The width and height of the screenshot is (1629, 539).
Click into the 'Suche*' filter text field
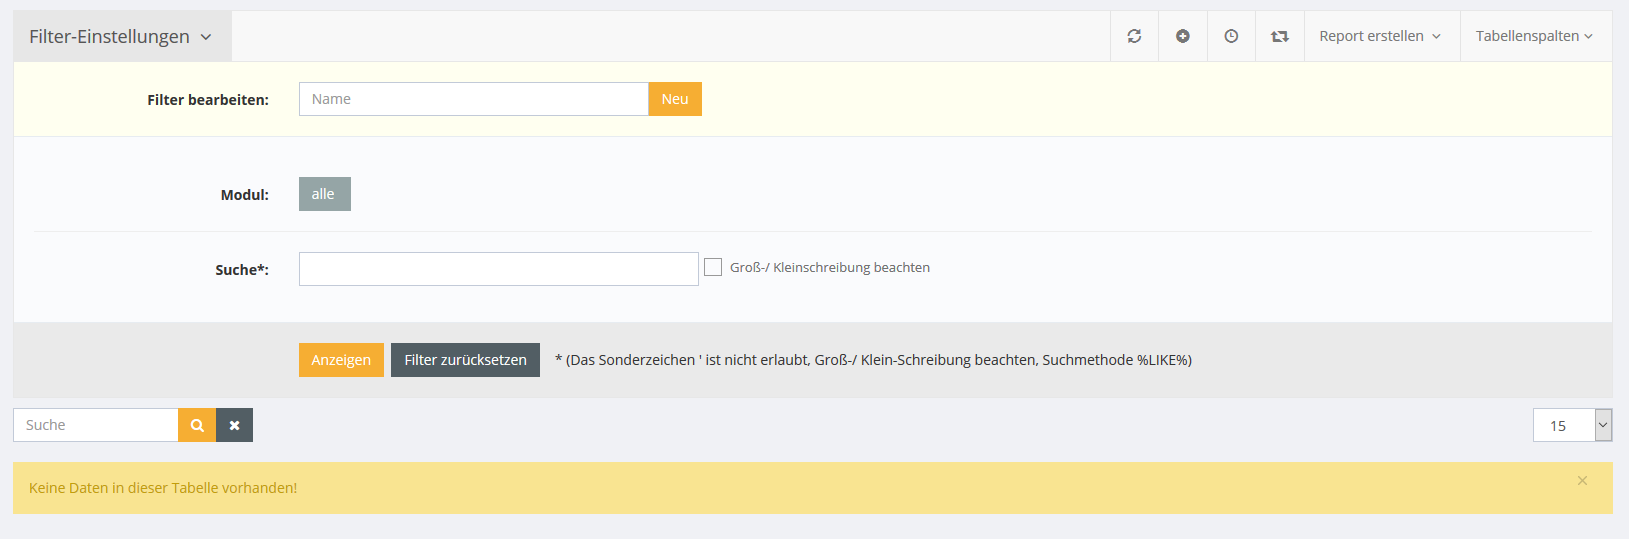click(498, 269)
